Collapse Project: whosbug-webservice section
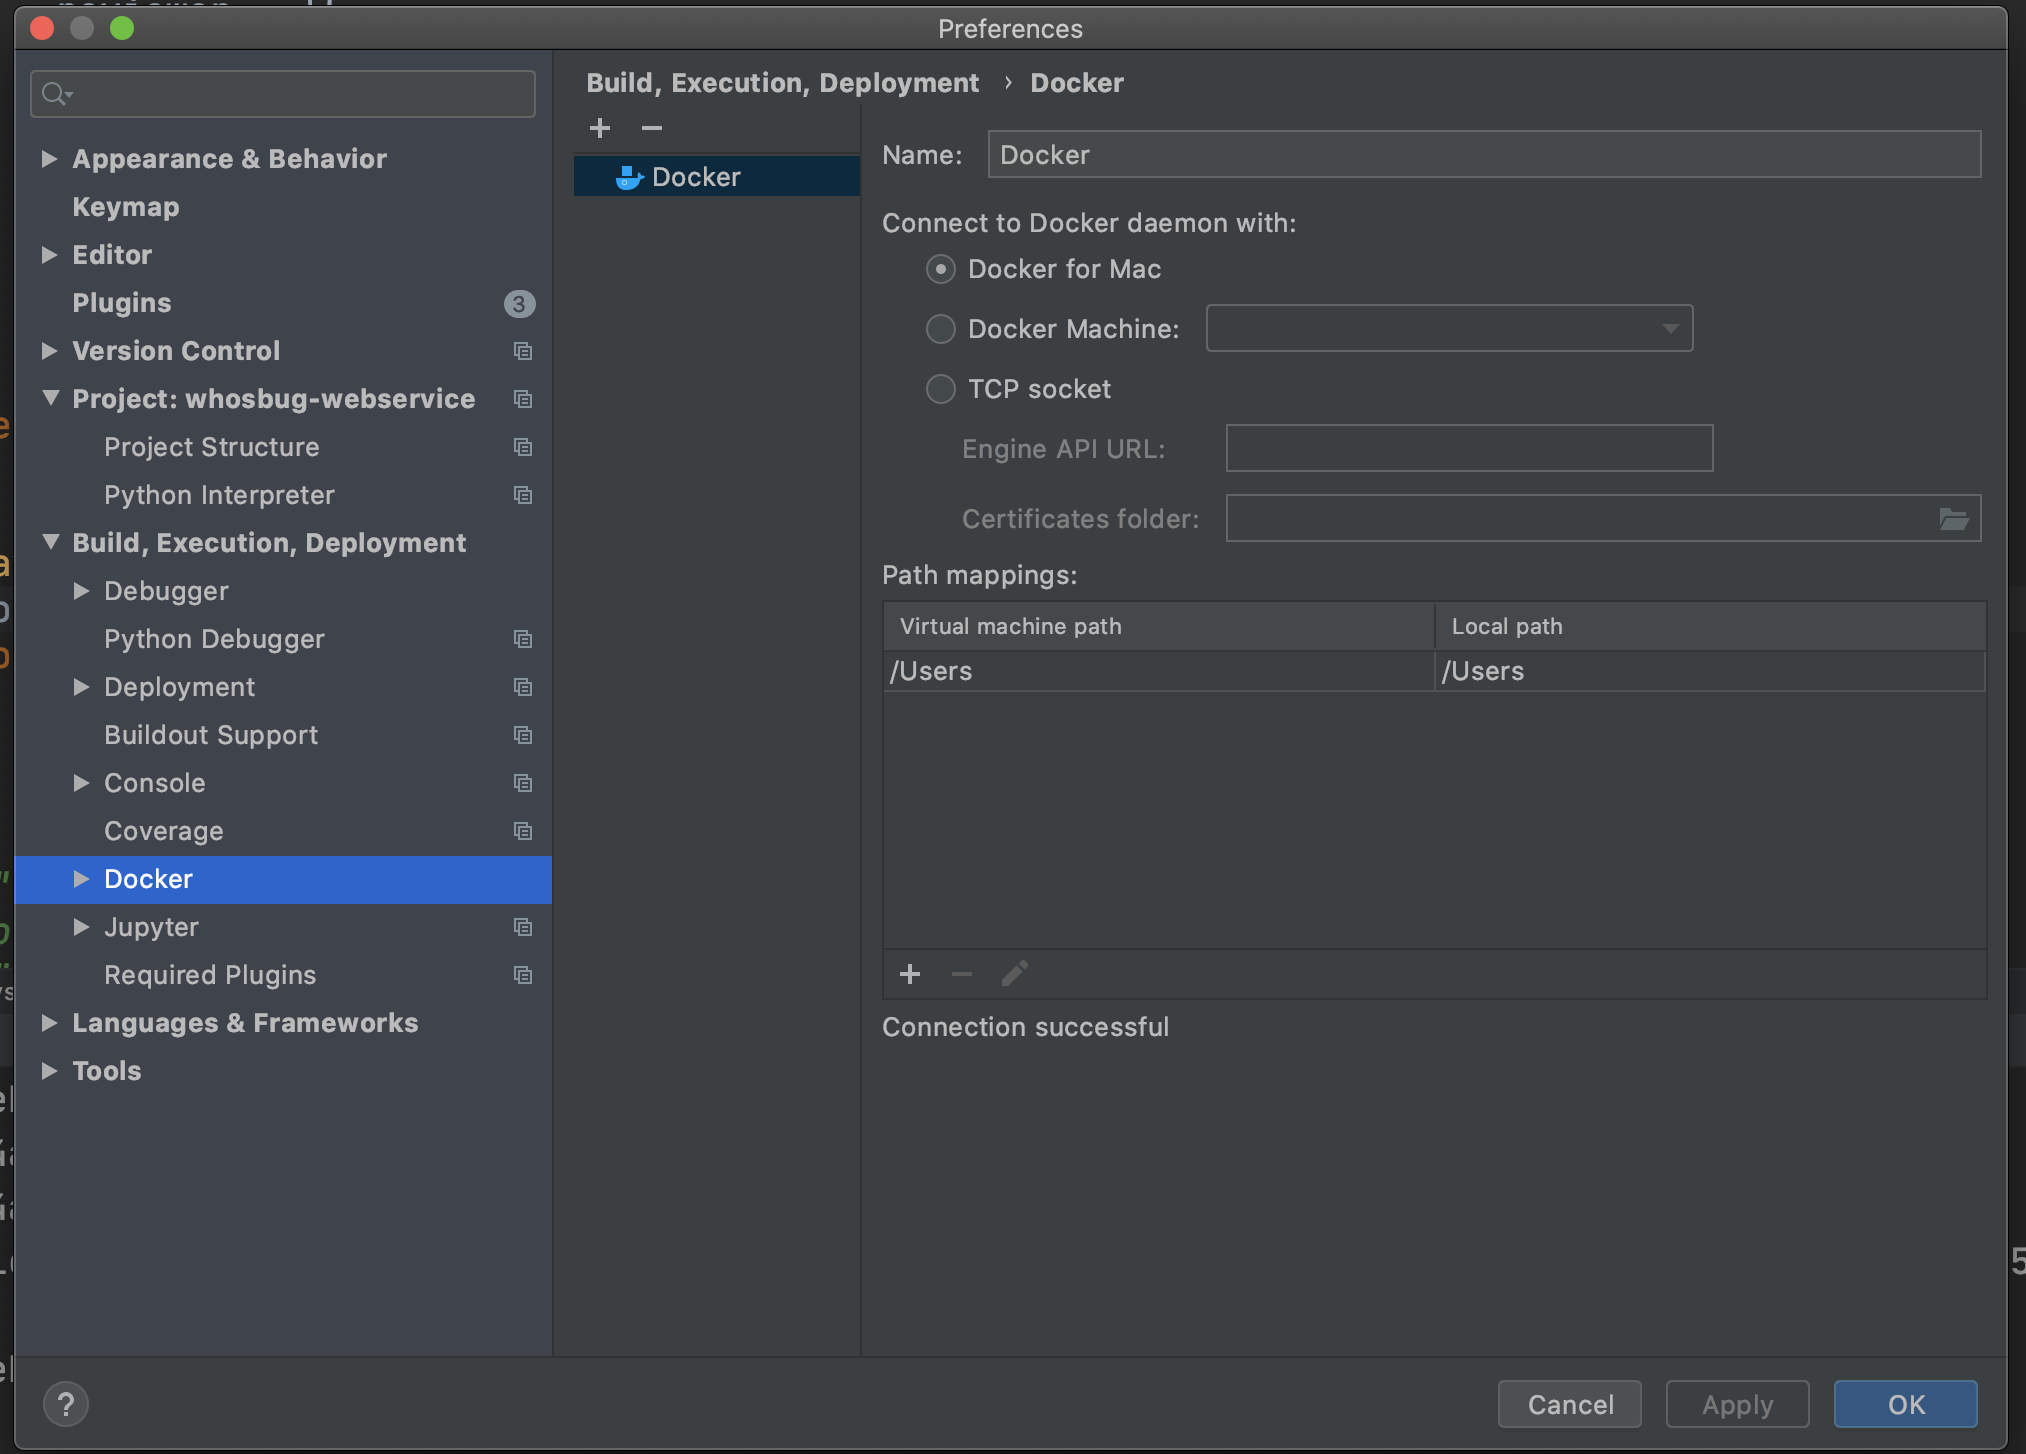The image size is (2026, 1454). pos(50,399)
